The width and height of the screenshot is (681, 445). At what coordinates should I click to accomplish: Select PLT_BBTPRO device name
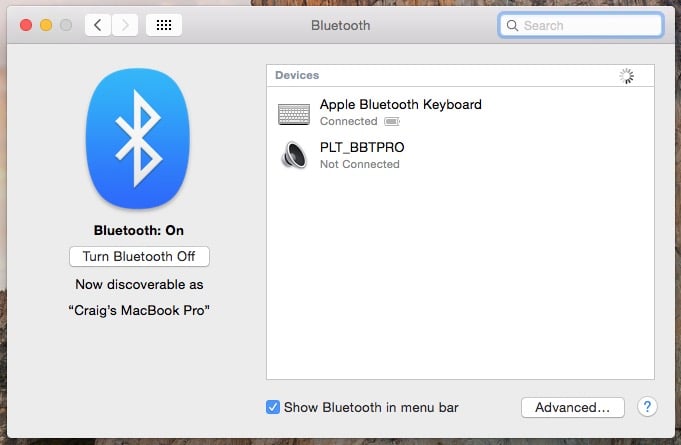tap(362, 147)
